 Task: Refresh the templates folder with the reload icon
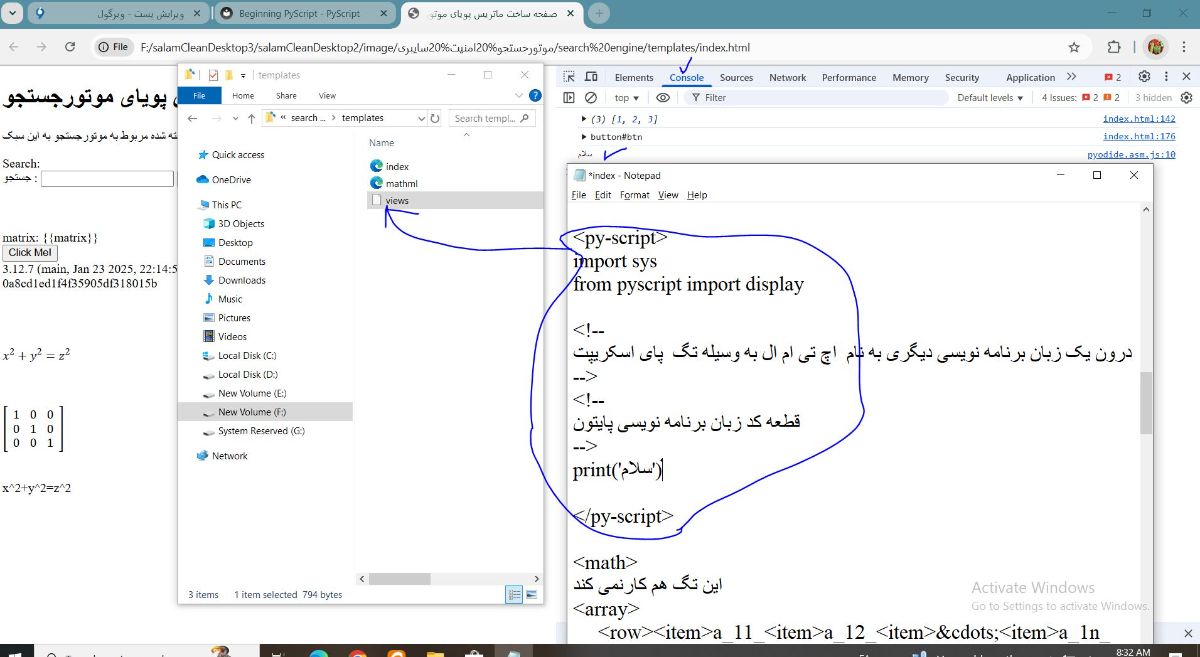[x=435, y=118]
